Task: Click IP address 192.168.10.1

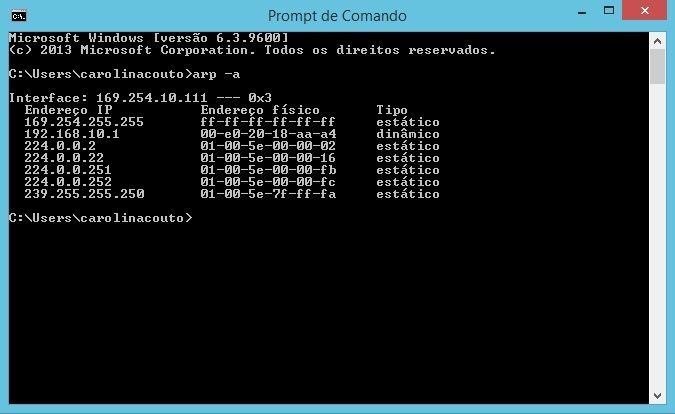Action: [72, 134]
